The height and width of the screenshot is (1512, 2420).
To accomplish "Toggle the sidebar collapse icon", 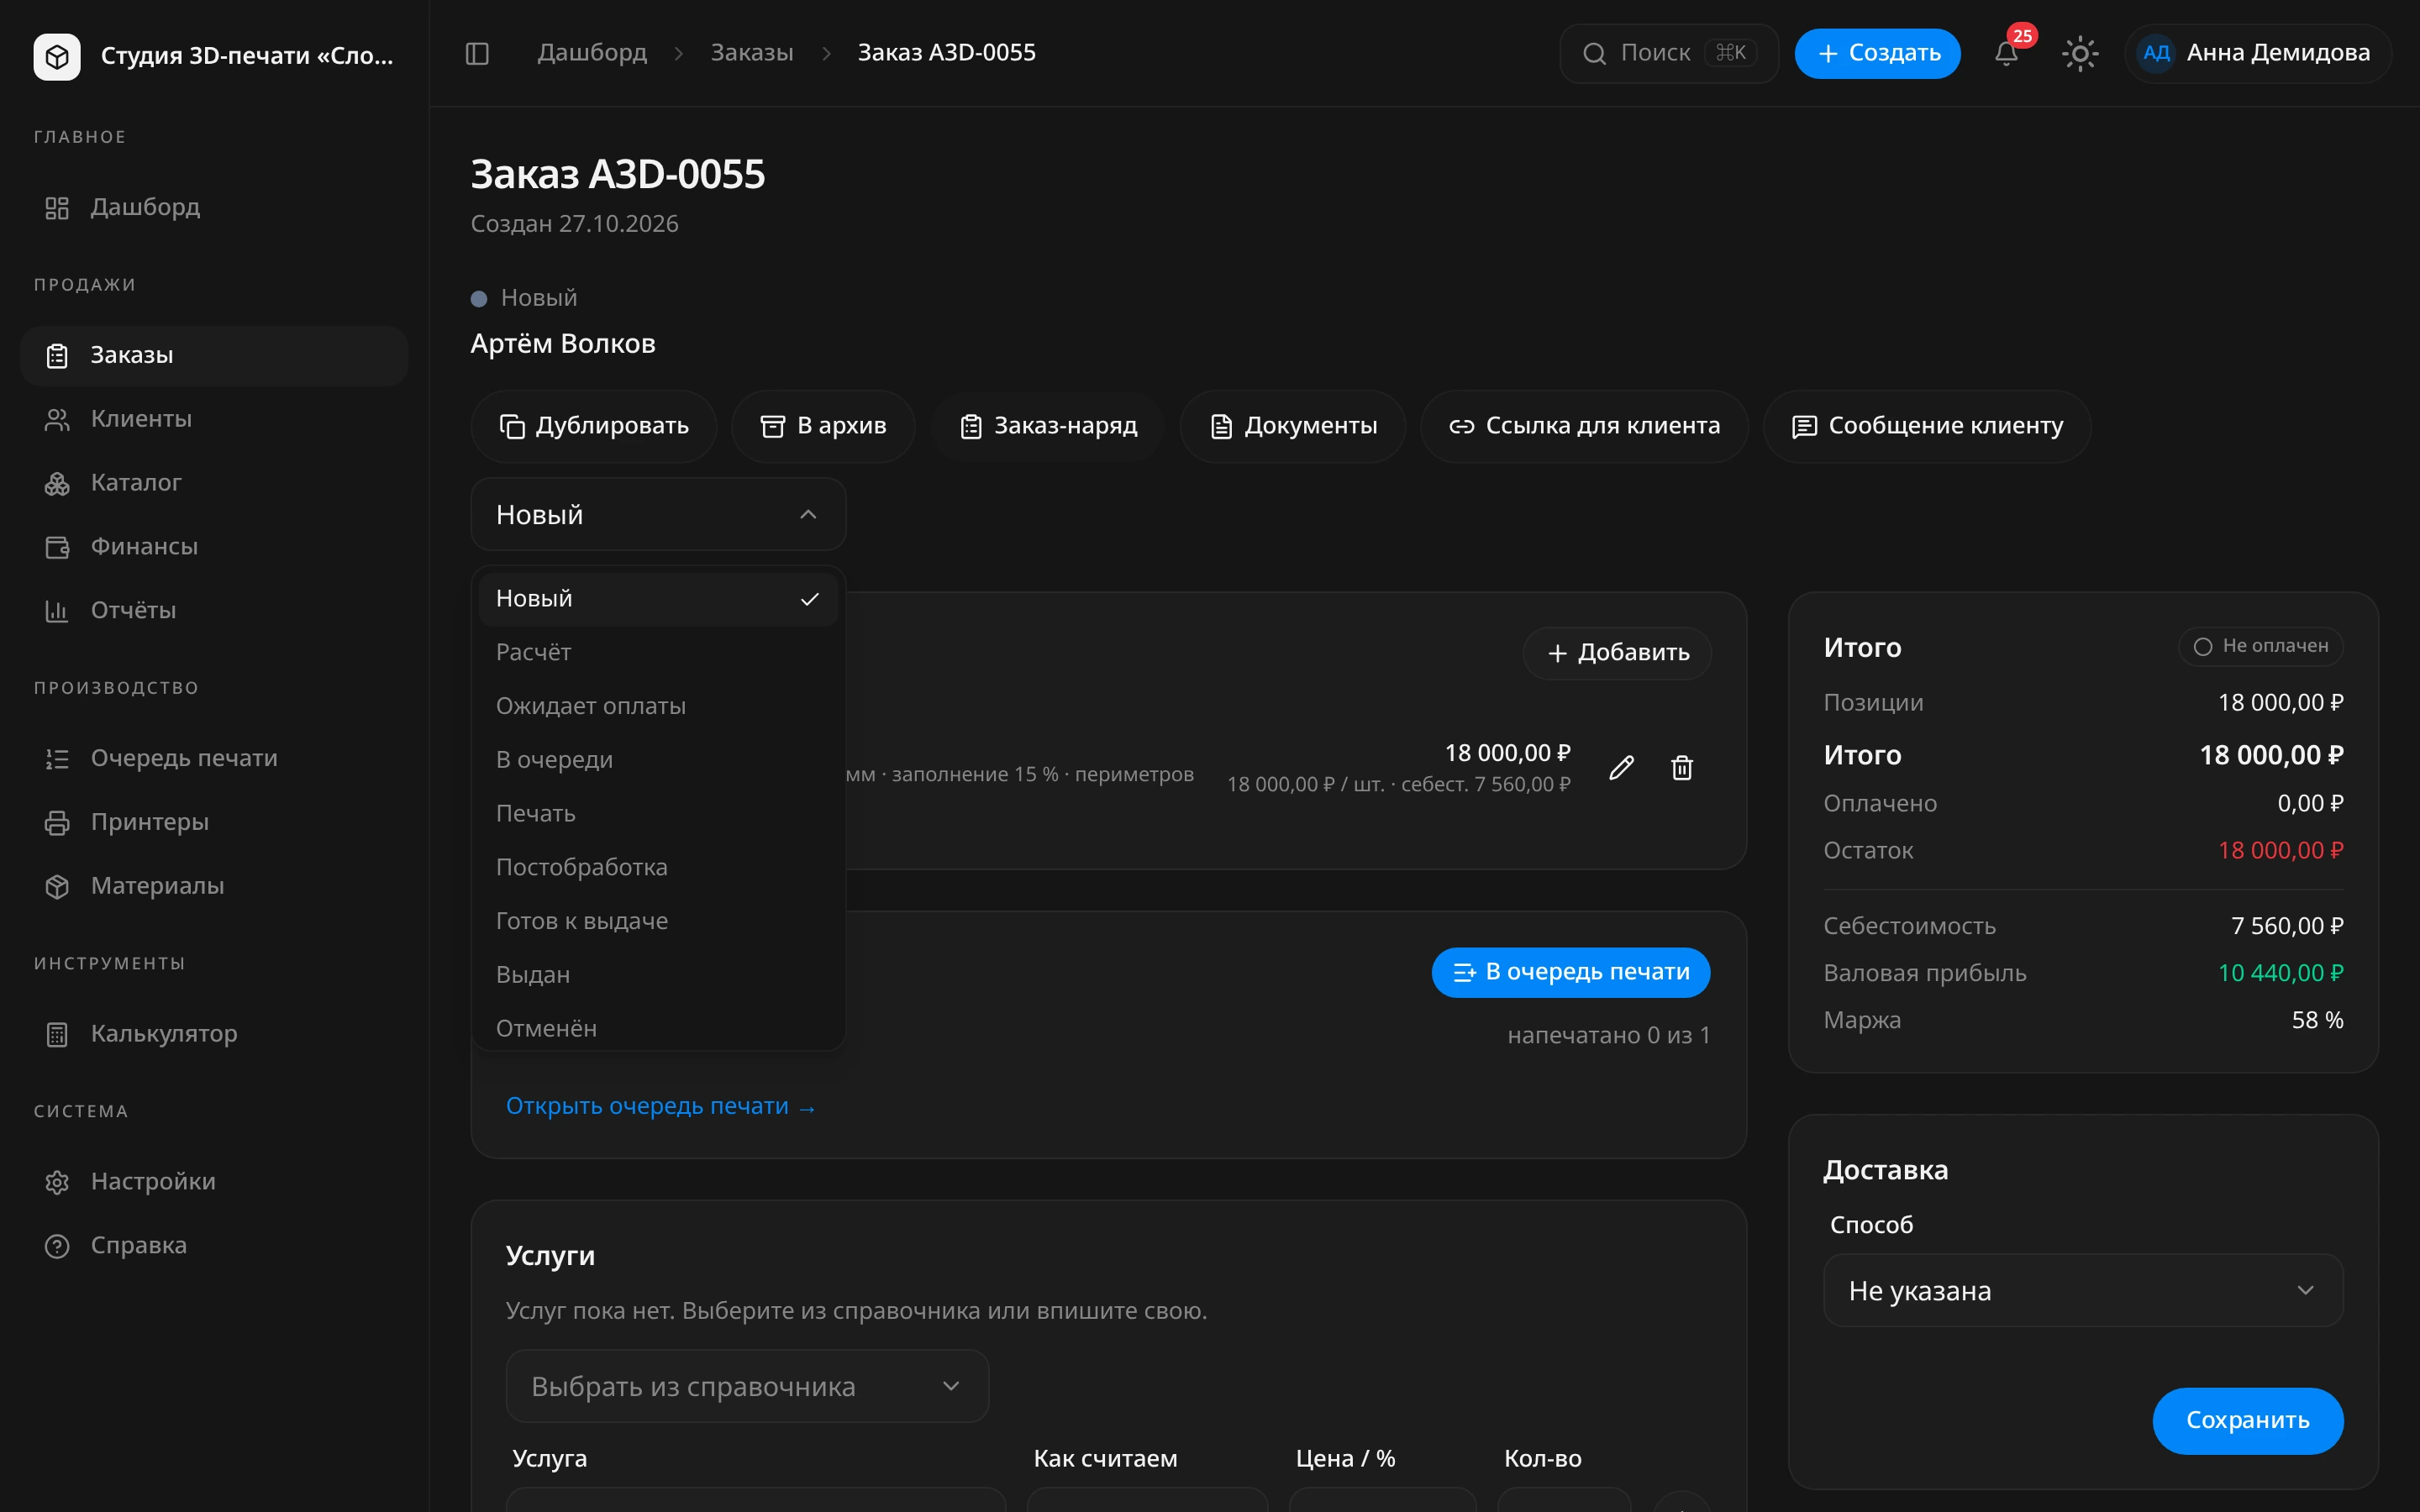I will 477,53.
